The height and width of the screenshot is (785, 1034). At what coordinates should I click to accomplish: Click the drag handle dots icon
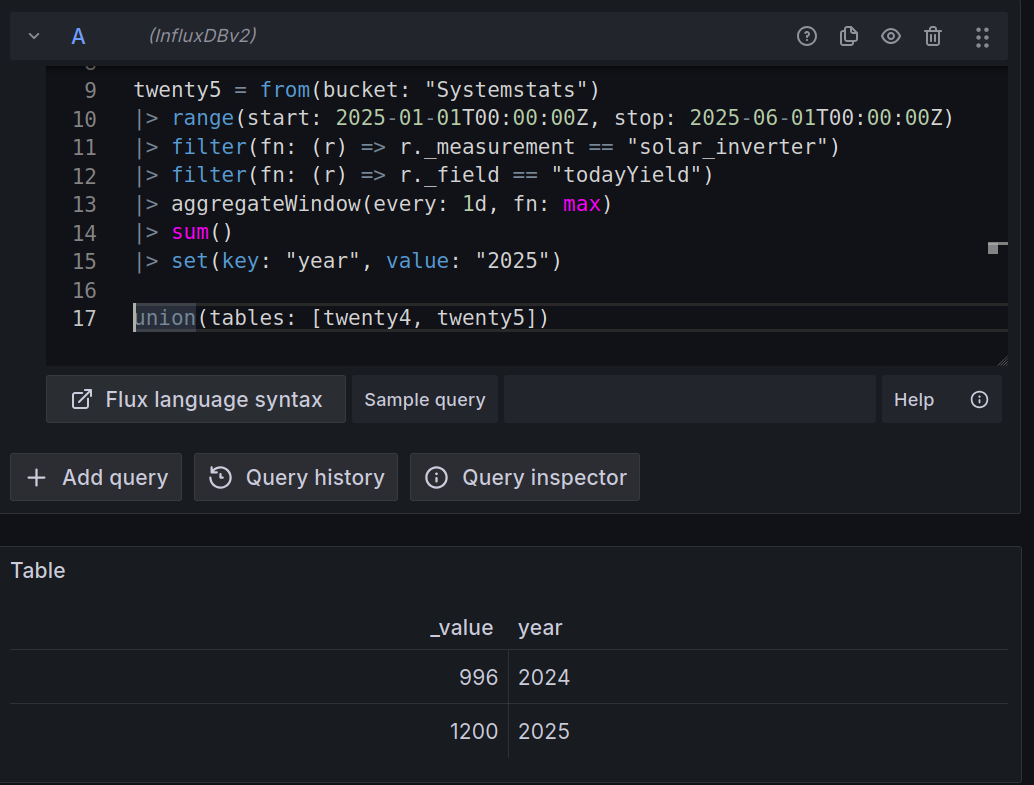[982, 37]
